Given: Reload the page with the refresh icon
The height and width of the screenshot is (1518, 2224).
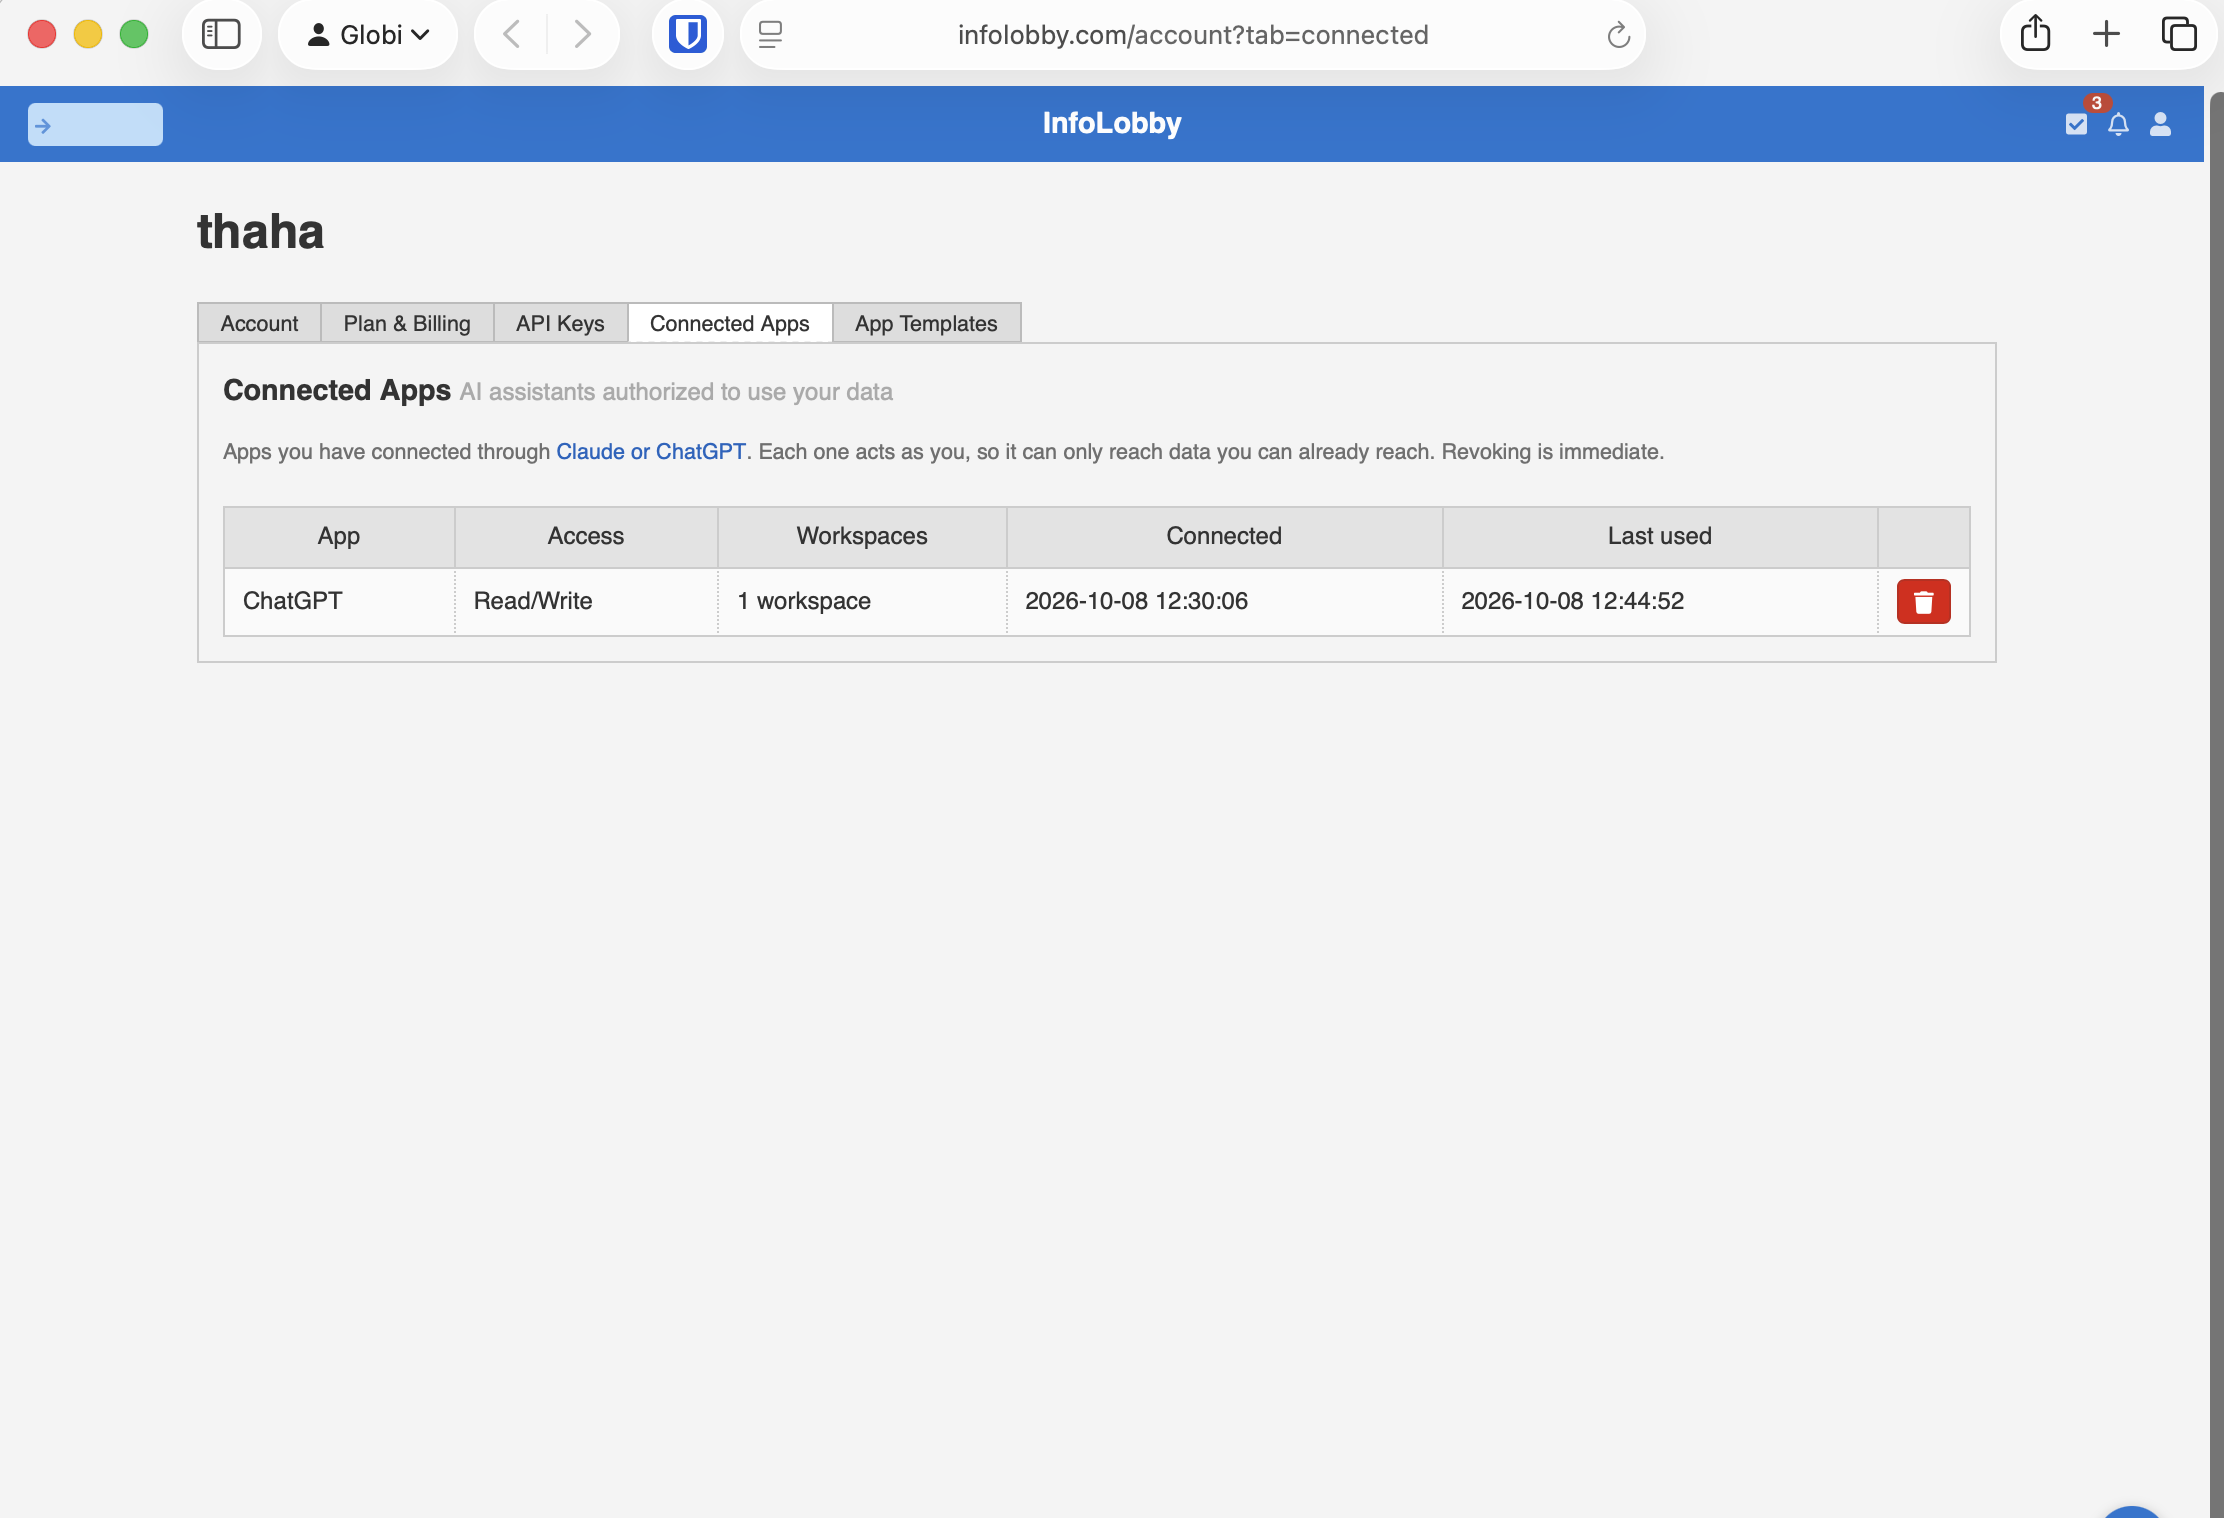Looking at the screenshot, I should (x=1618, y=36).
